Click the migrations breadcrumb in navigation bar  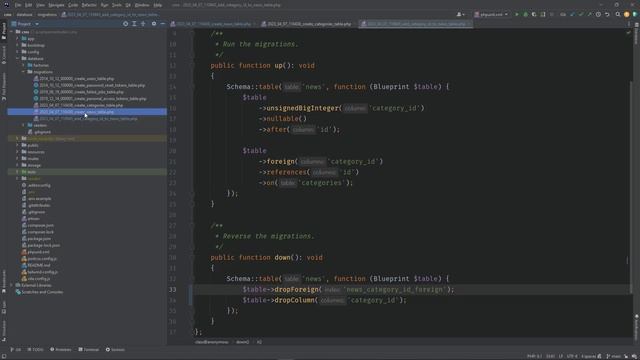point(47,14)
